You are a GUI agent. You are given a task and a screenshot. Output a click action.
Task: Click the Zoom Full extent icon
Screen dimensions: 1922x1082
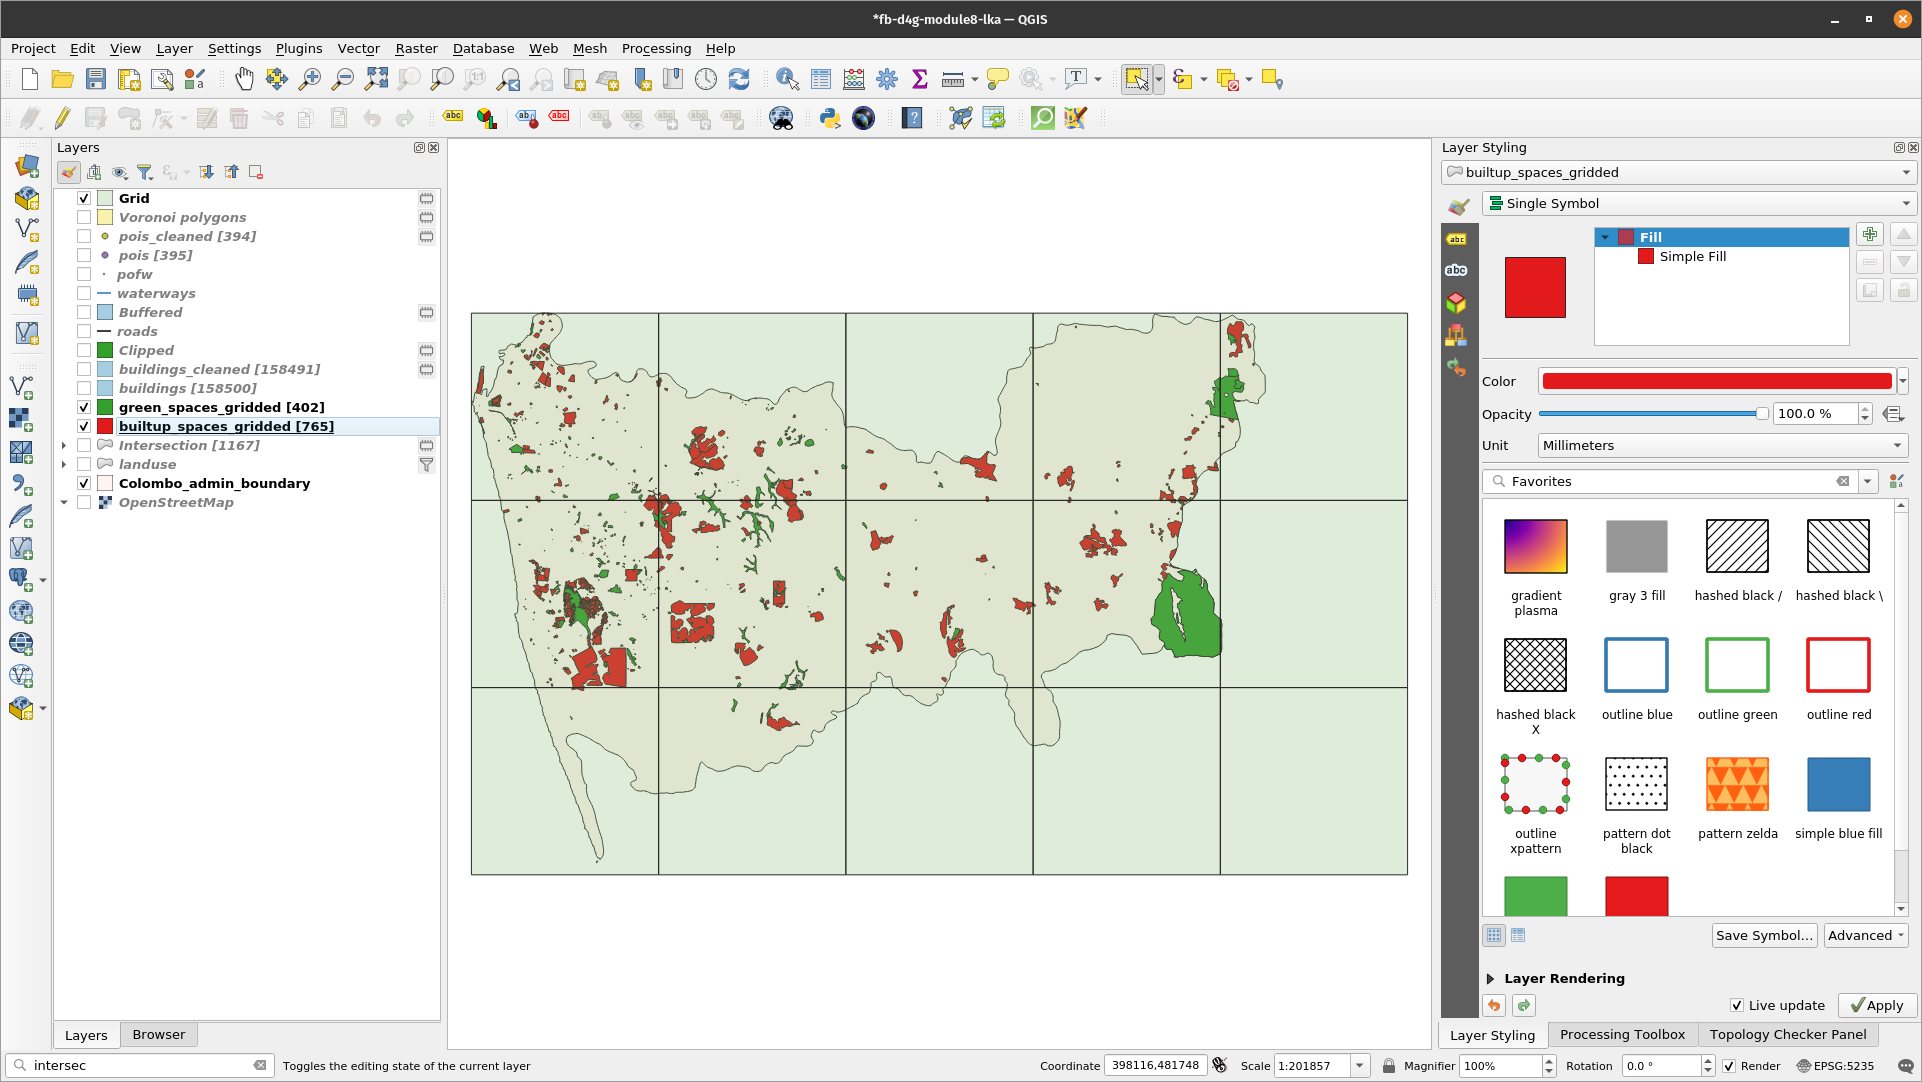pyautogui.click(x=376, y=80)
